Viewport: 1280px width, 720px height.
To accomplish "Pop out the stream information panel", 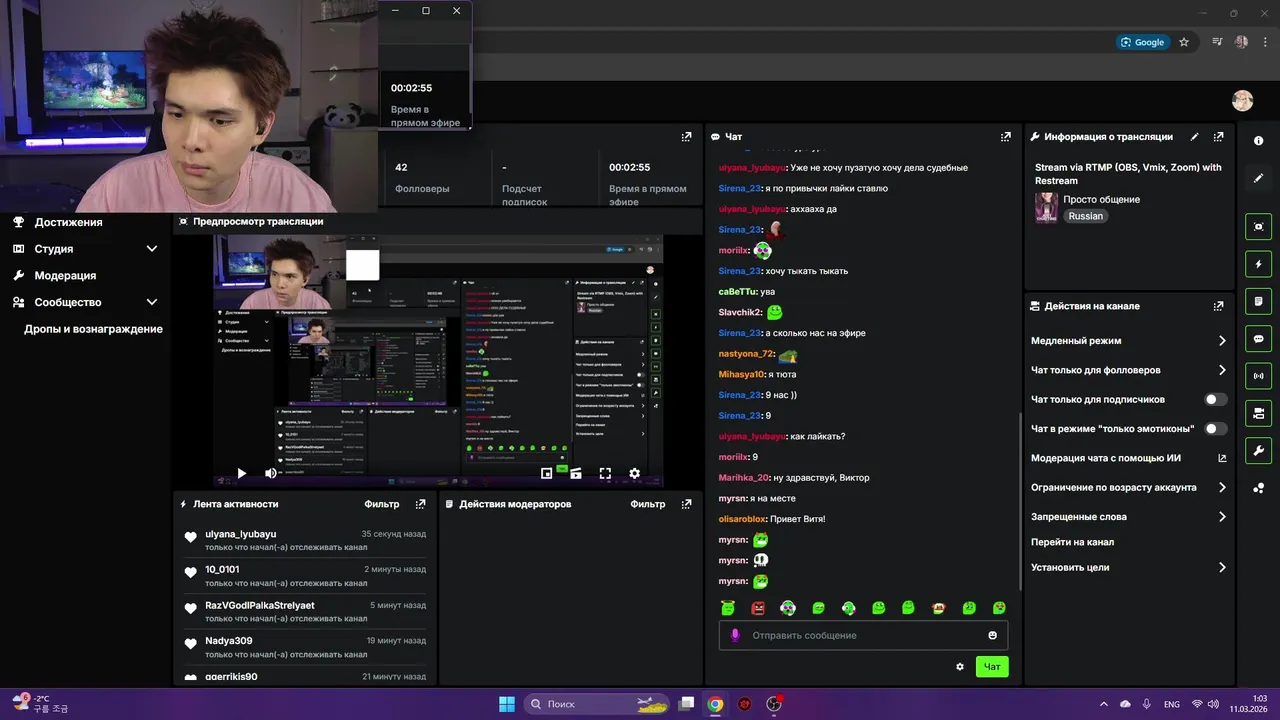I will (1218, 137).
